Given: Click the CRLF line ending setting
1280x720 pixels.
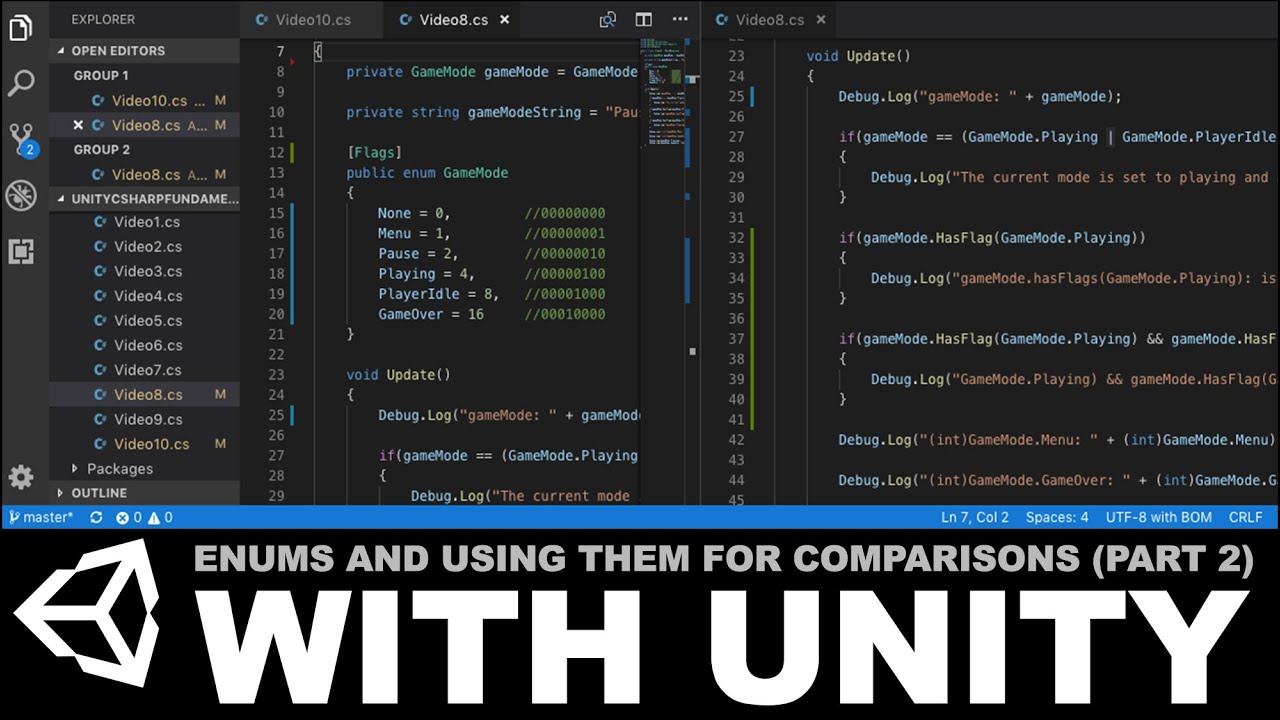Looking at the screenshot, I should (x=1246, y=517).
